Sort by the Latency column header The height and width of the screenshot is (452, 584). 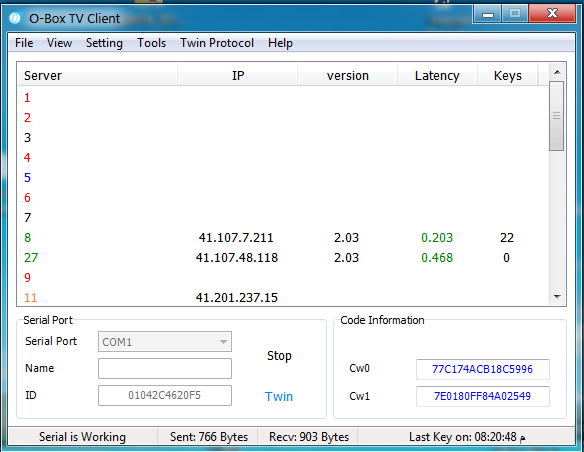coord(437,76)
